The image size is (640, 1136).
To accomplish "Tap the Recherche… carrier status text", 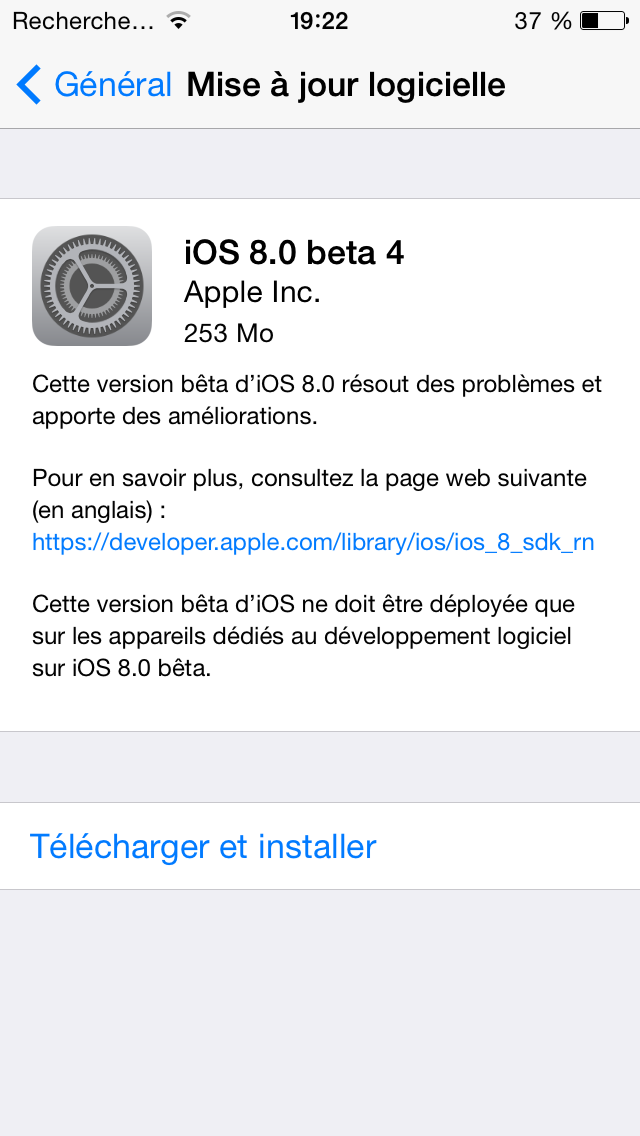I will 83,21.
